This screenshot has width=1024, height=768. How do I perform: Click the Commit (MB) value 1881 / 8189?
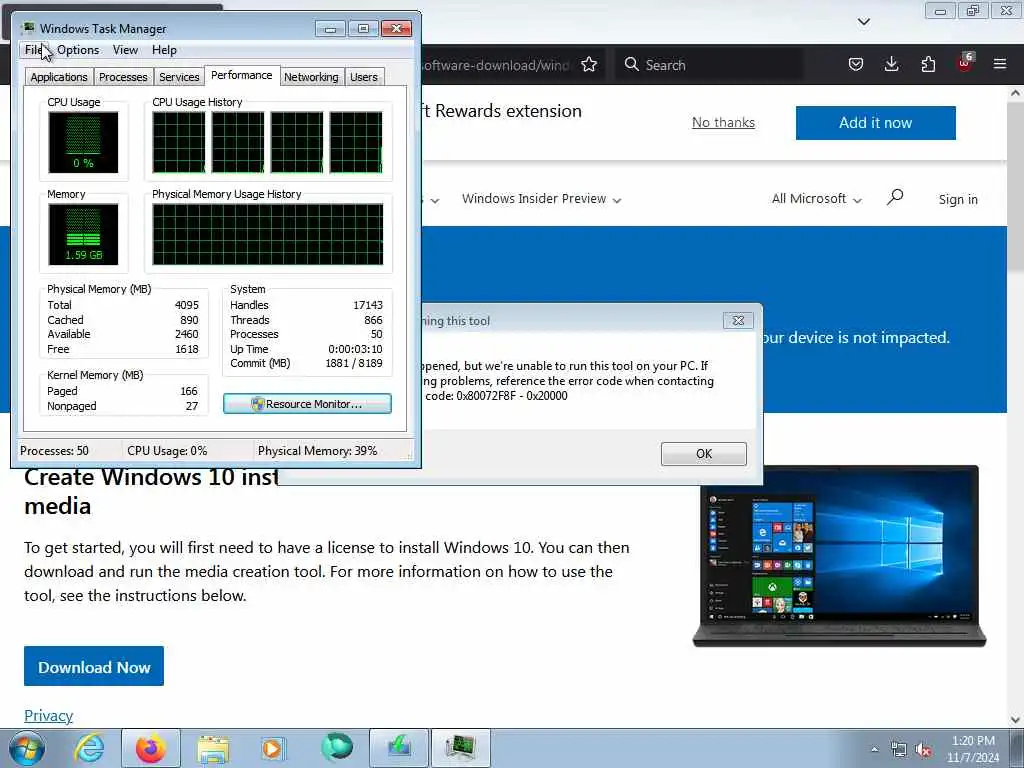(353, 363)
